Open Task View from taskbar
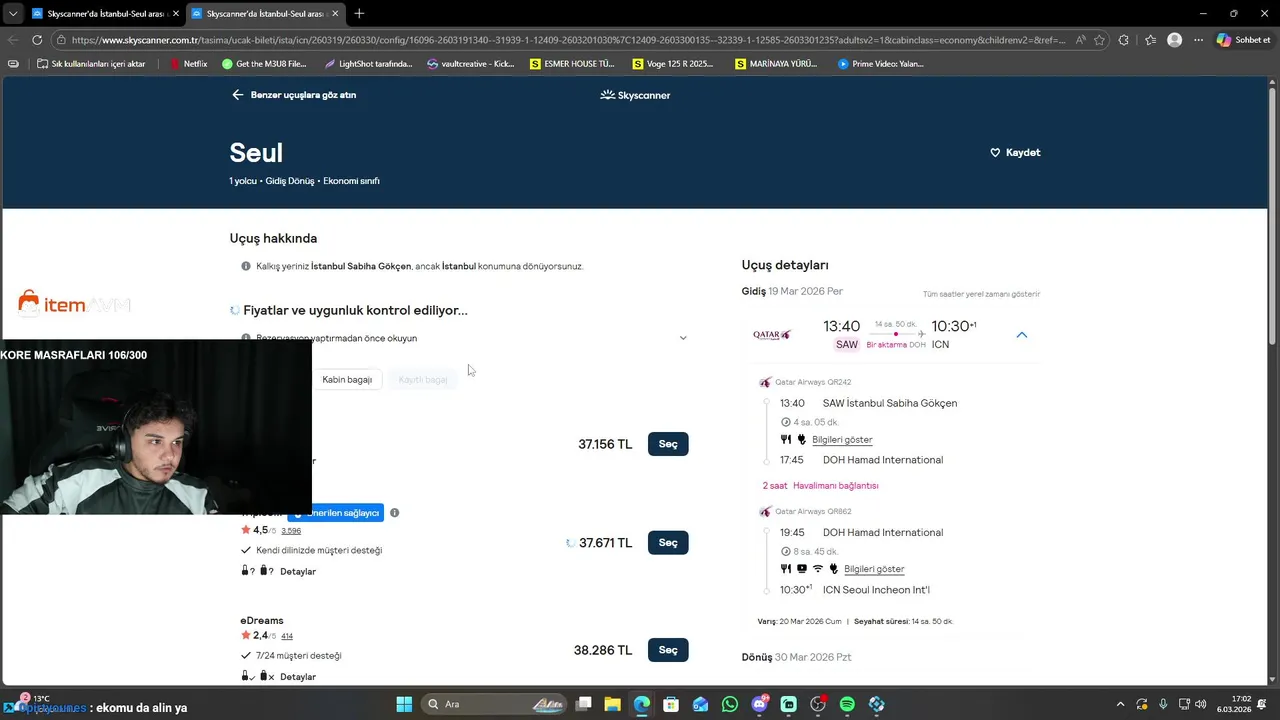Image resolution: width=1280 pixels, height=720 pixels. click(x=583, y=704)
